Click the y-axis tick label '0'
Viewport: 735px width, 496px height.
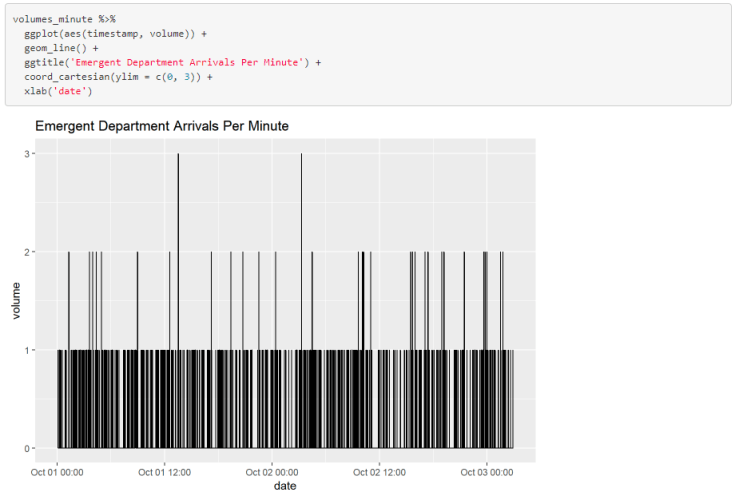tap(27, 449)
